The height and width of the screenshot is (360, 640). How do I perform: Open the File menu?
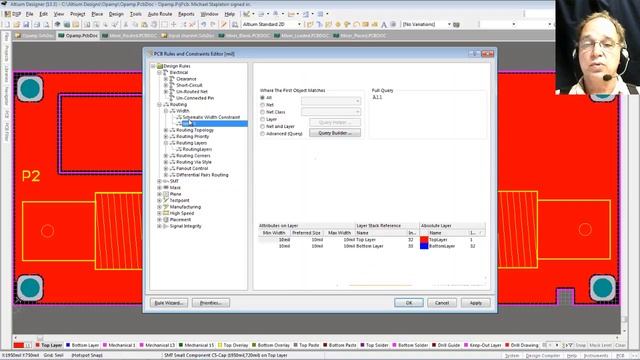pos(29,14)
